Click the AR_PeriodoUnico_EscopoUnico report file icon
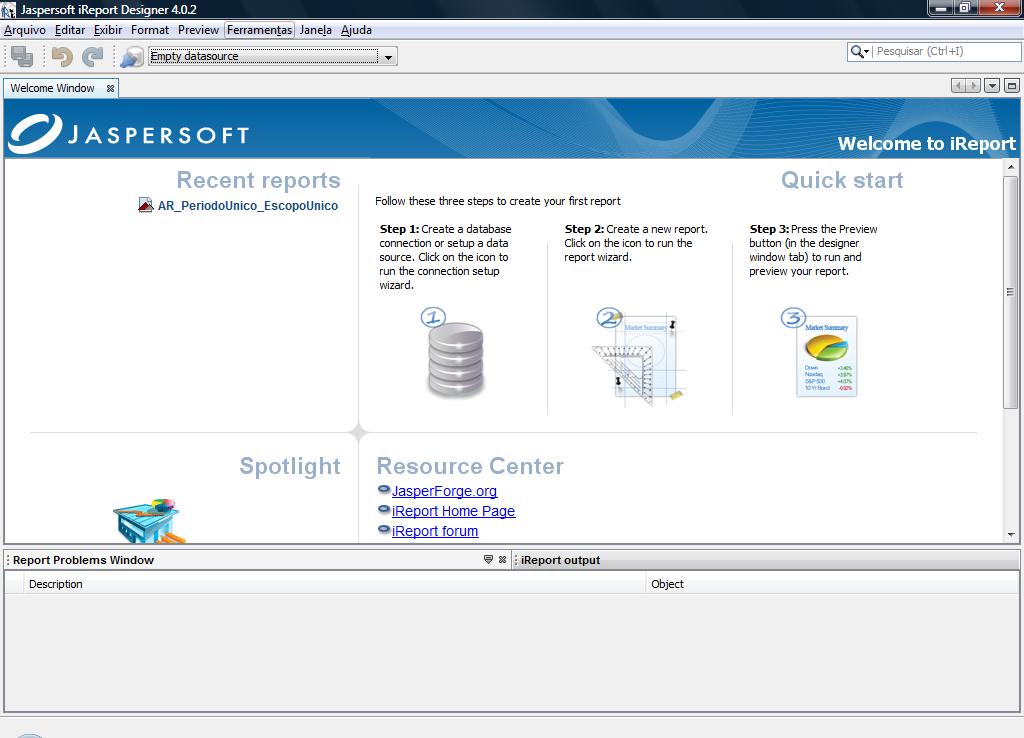1024x738 pixels. (146, 205)
